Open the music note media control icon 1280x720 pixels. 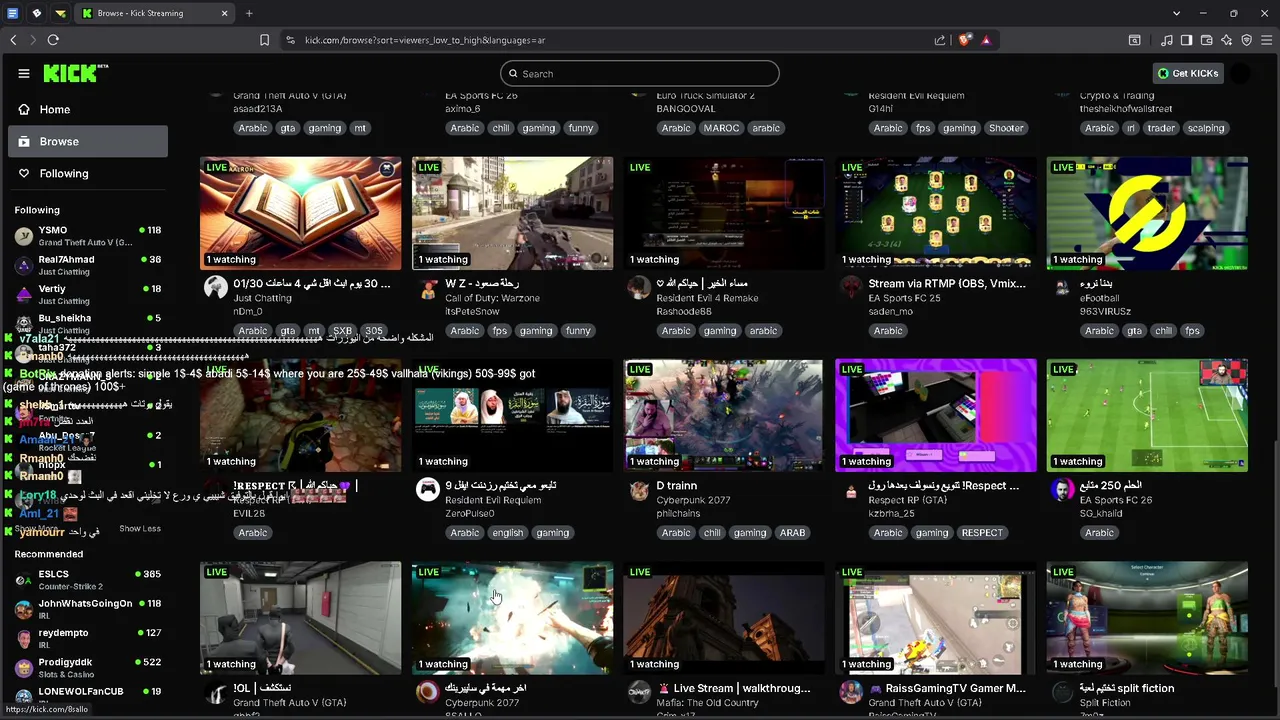1167,40
